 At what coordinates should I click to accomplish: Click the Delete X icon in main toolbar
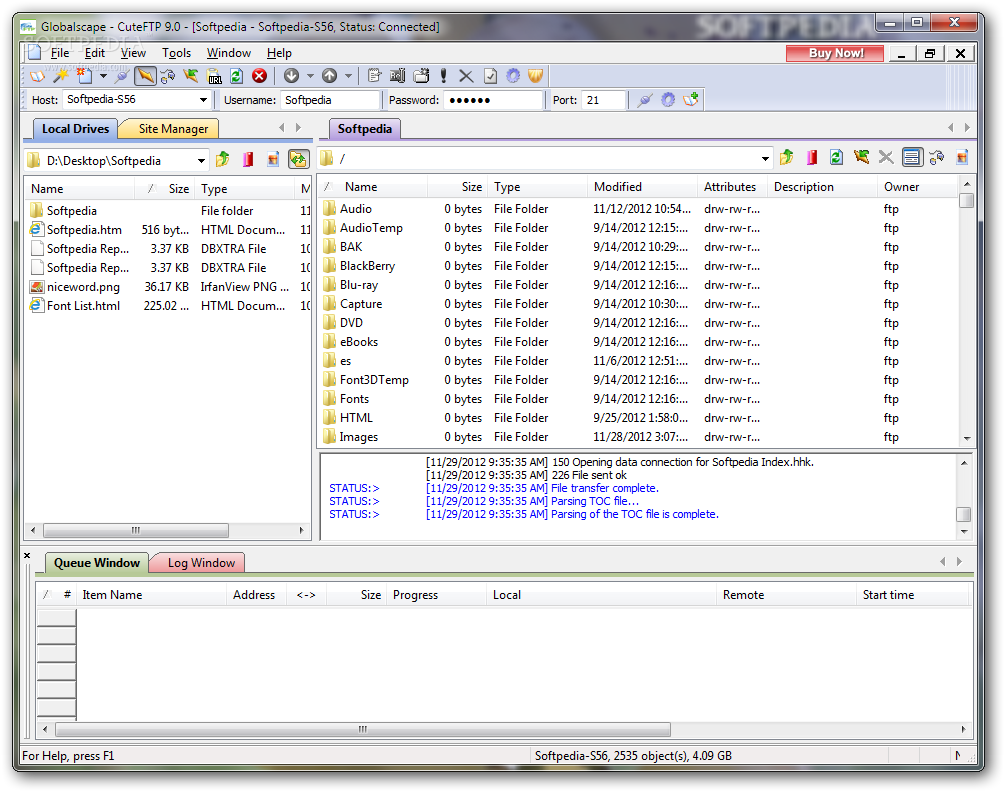466,76
